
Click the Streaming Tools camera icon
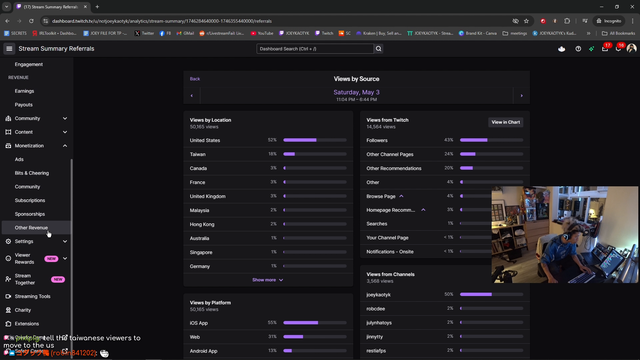click(x=8, y=296)
